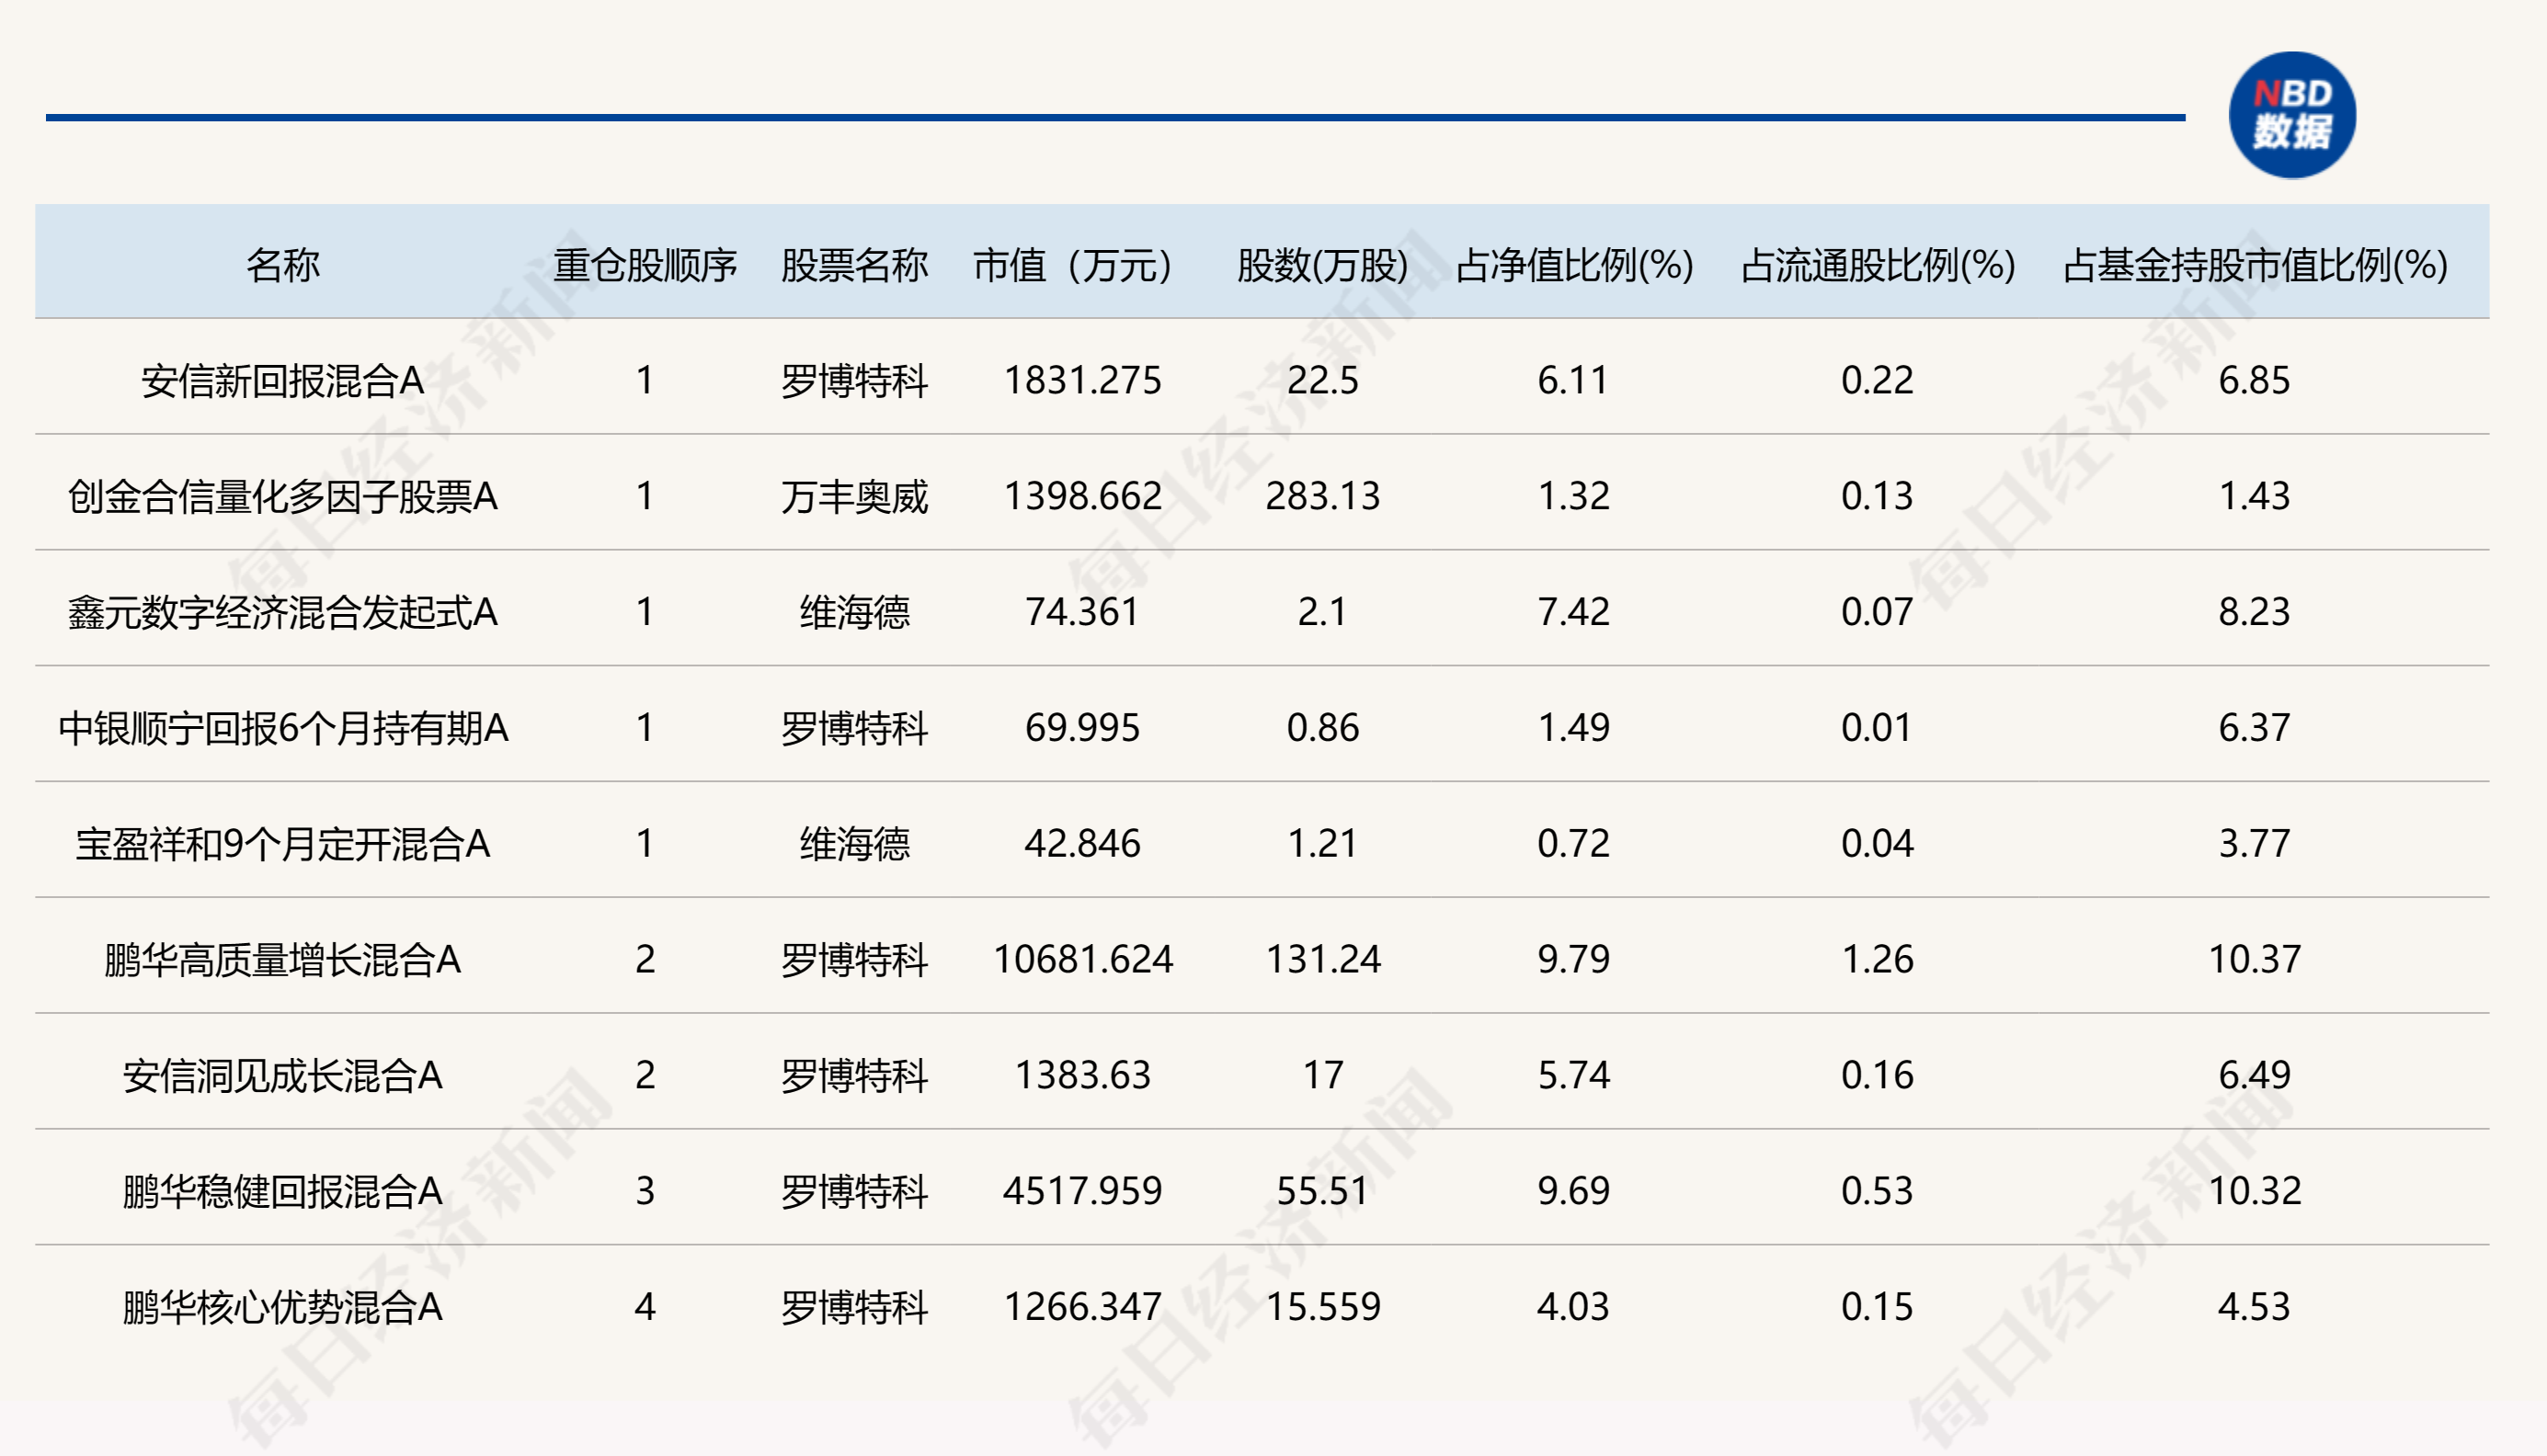Click circulating share ratio 1.26
The image size is (2547, 1456).
(1877, 959)
